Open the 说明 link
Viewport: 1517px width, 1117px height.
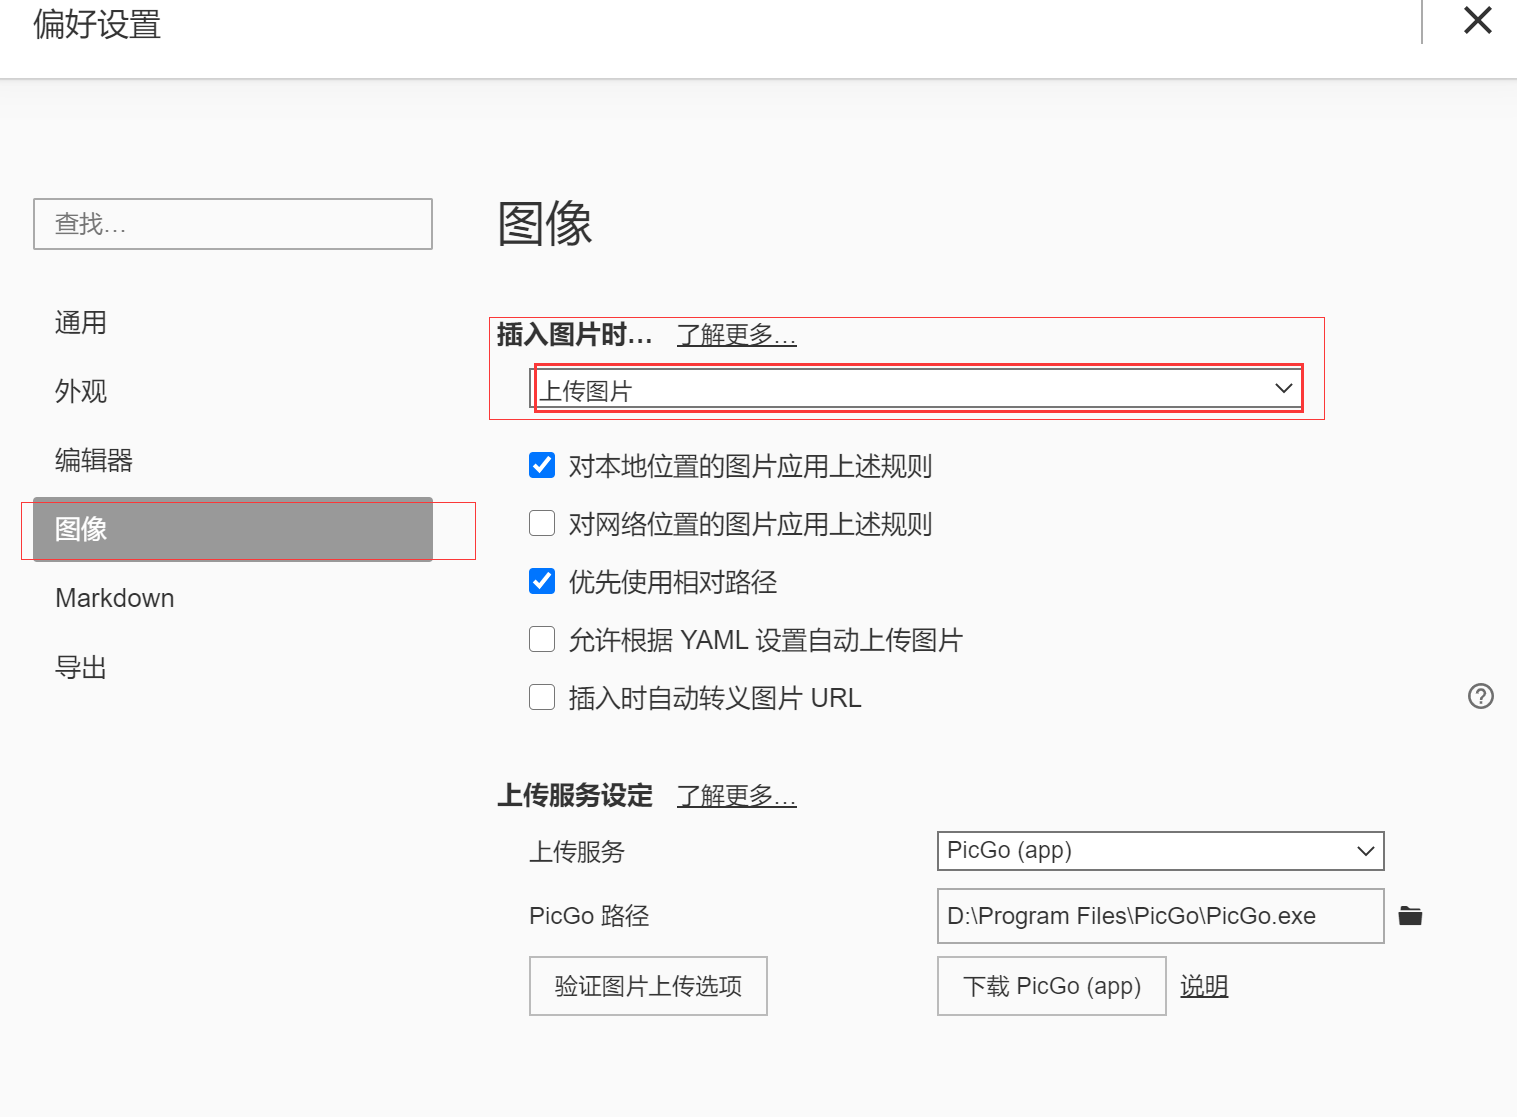(1204, 986)
